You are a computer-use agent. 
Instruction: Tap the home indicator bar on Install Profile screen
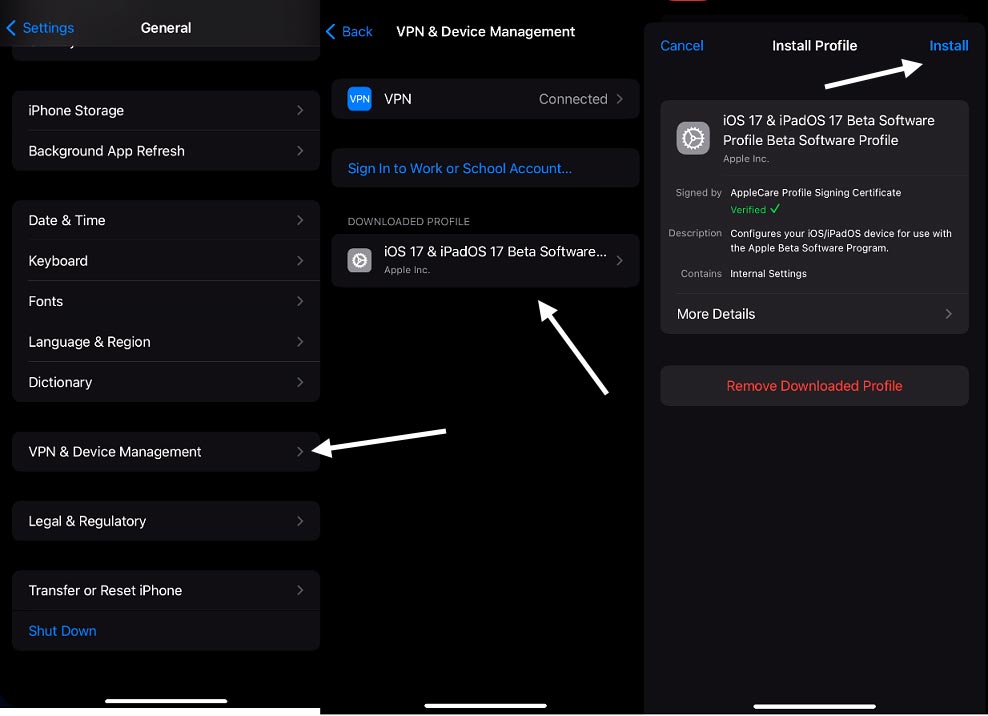click(x=814, y=706)
